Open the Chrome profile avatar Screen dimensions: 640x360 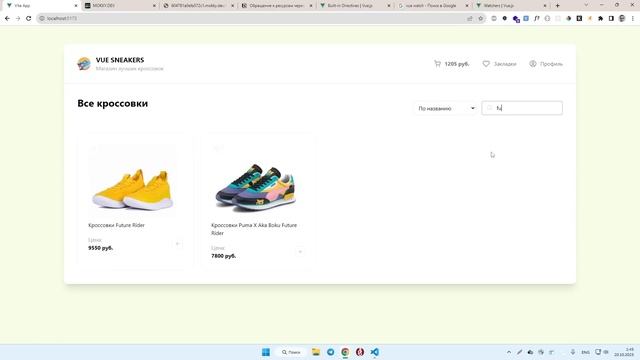622,18
